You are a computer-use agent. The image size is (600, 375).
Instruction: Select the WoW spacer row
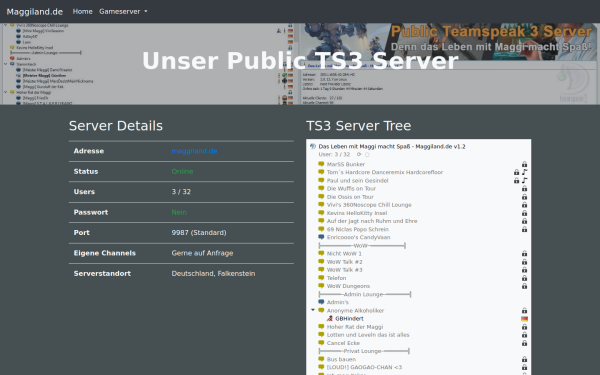[x=362, y=245]
